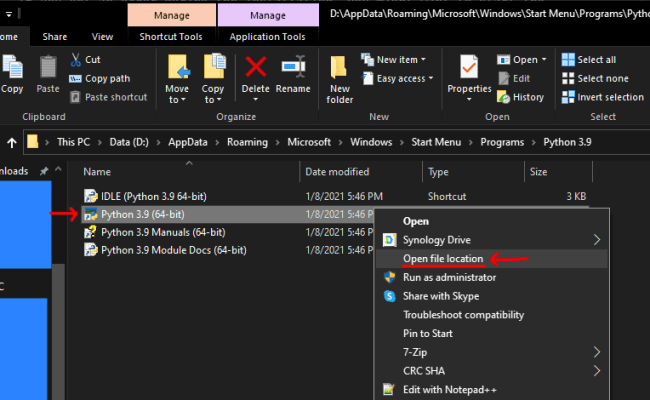Click the New folder icon
650x400 pixels.
(x=339, y=67)
